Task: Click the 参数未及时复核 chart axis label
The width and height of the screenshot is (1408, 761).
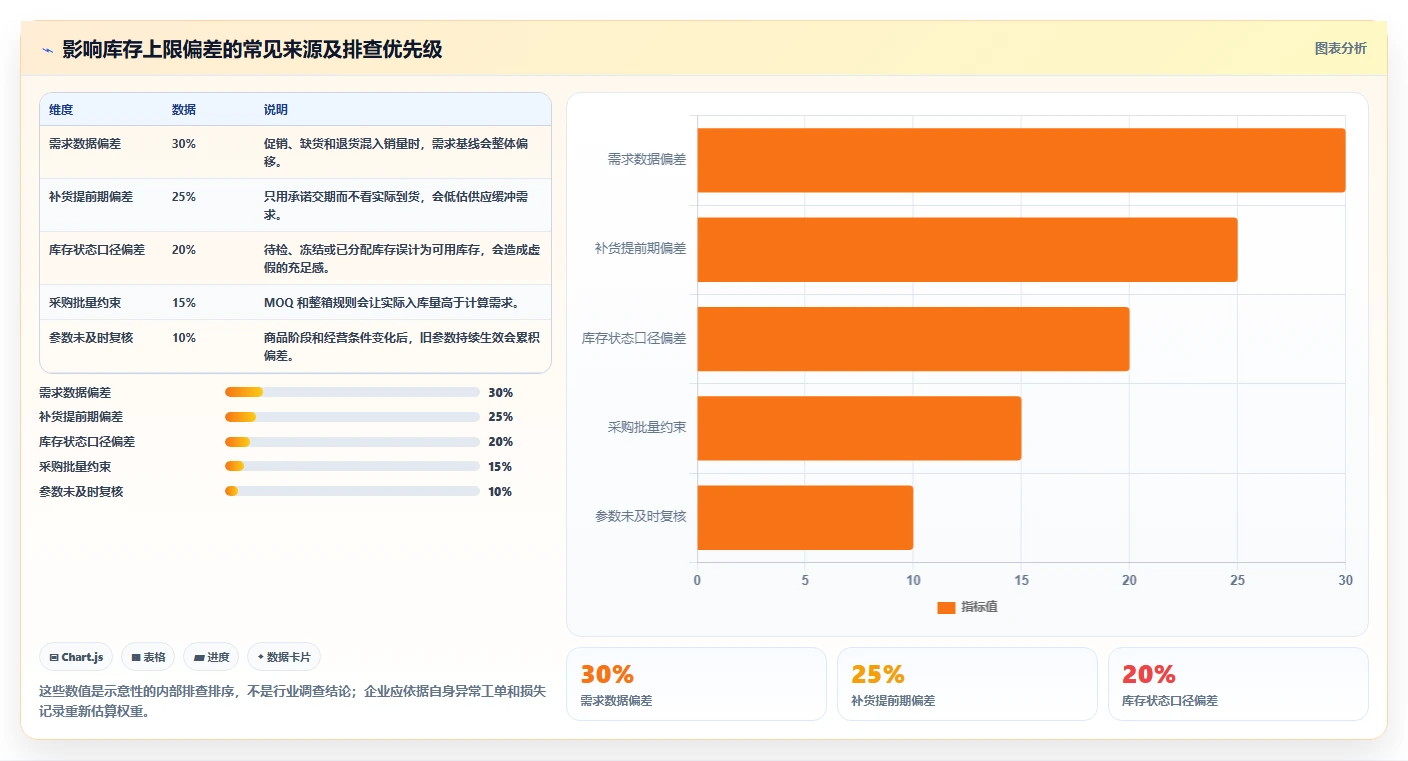Action: point(641,517)
